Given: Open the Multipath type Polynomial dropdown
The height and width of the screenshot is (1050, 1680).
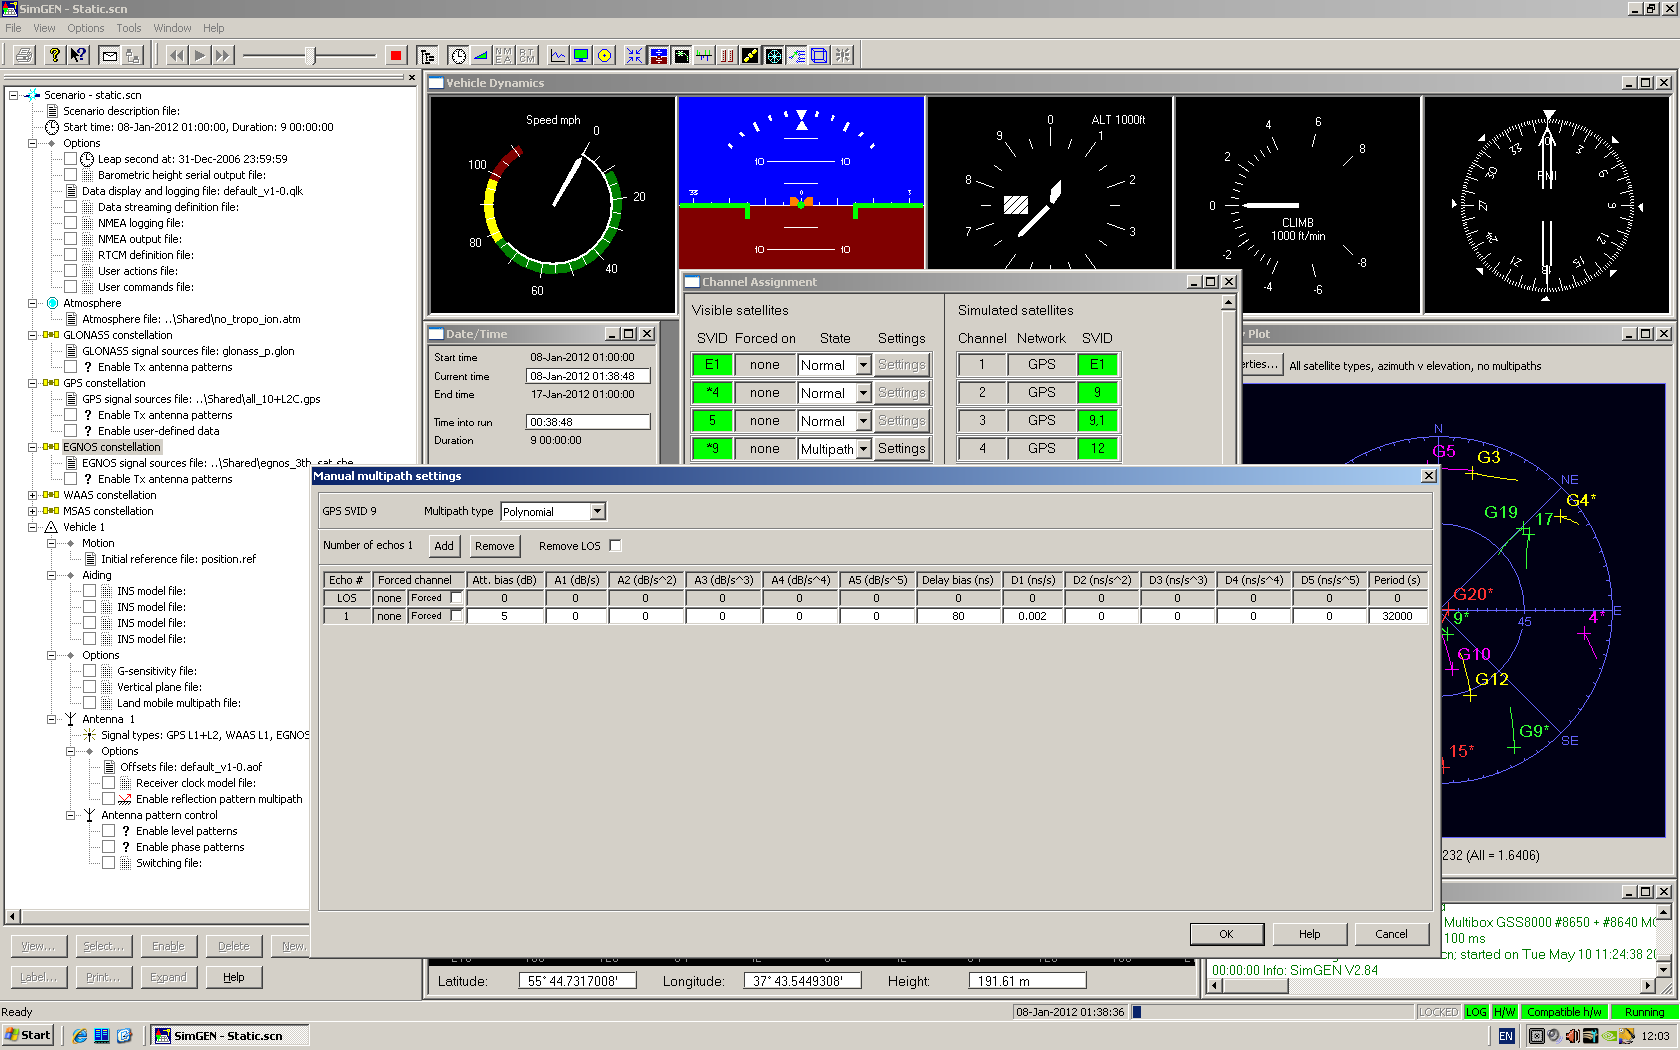Looking at the screenshot, I should point(597,512).
